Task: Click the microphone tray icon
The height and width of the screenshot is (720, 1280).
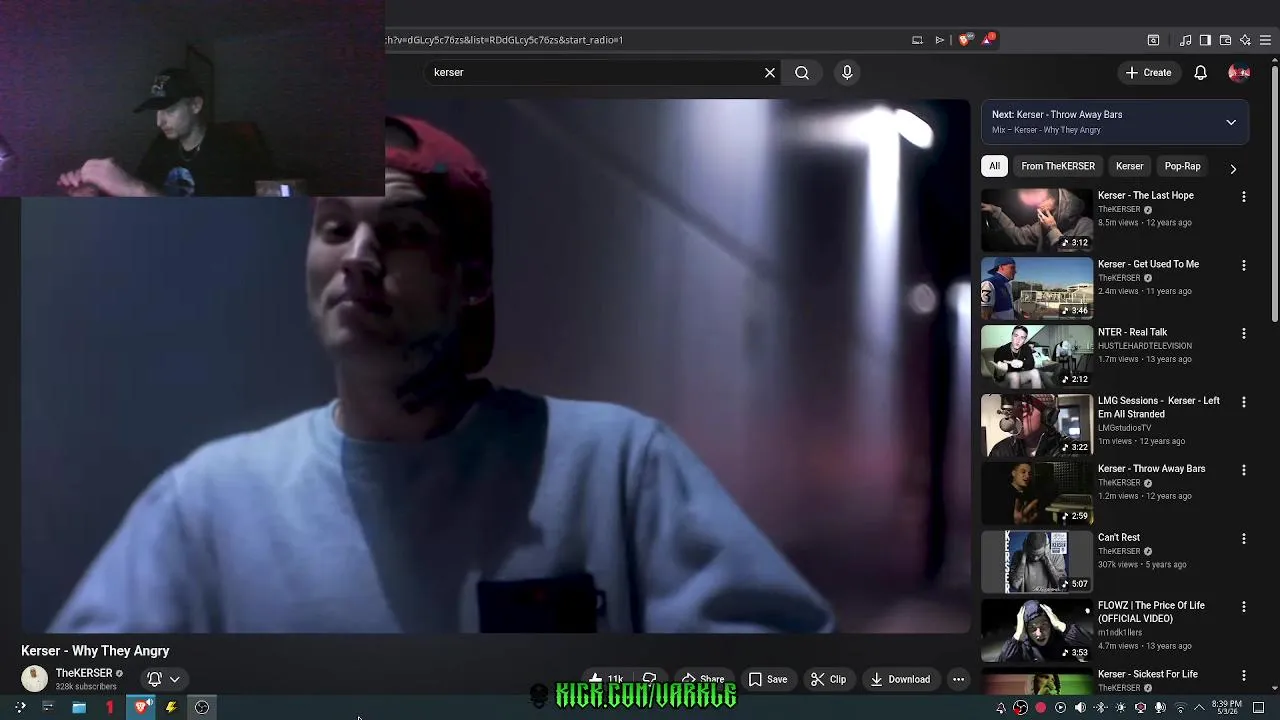Action: click(x=1160, y=707)
